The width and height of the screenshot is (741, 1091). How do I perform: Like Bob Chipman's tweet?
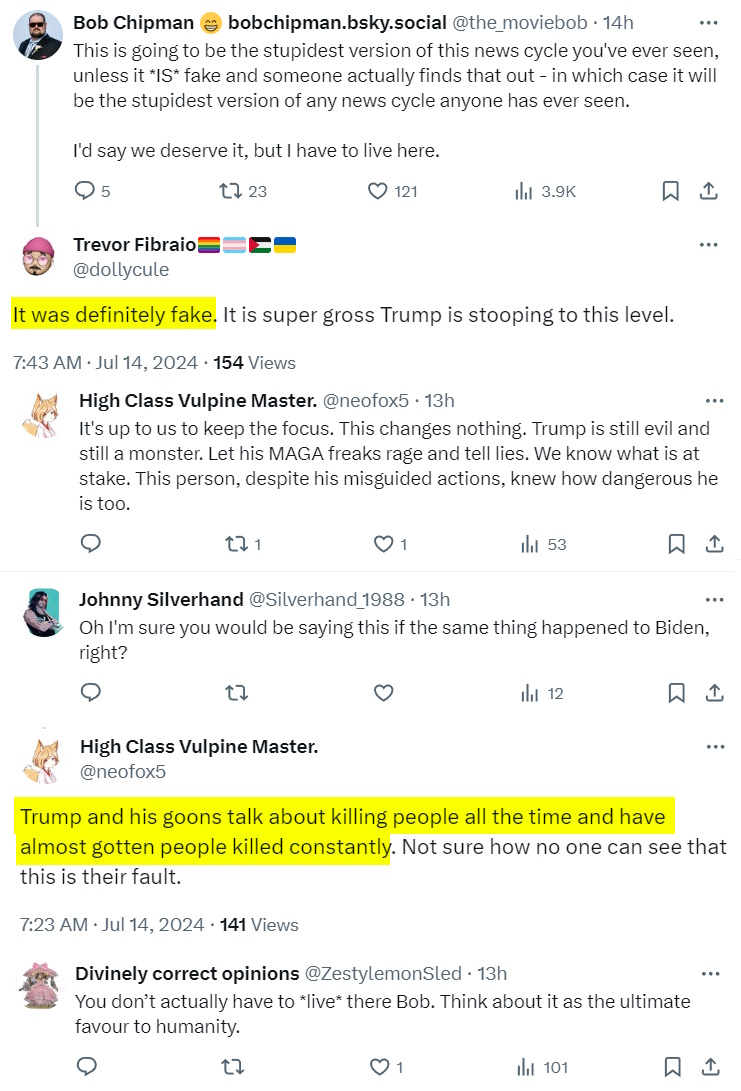tap(378, 191)
